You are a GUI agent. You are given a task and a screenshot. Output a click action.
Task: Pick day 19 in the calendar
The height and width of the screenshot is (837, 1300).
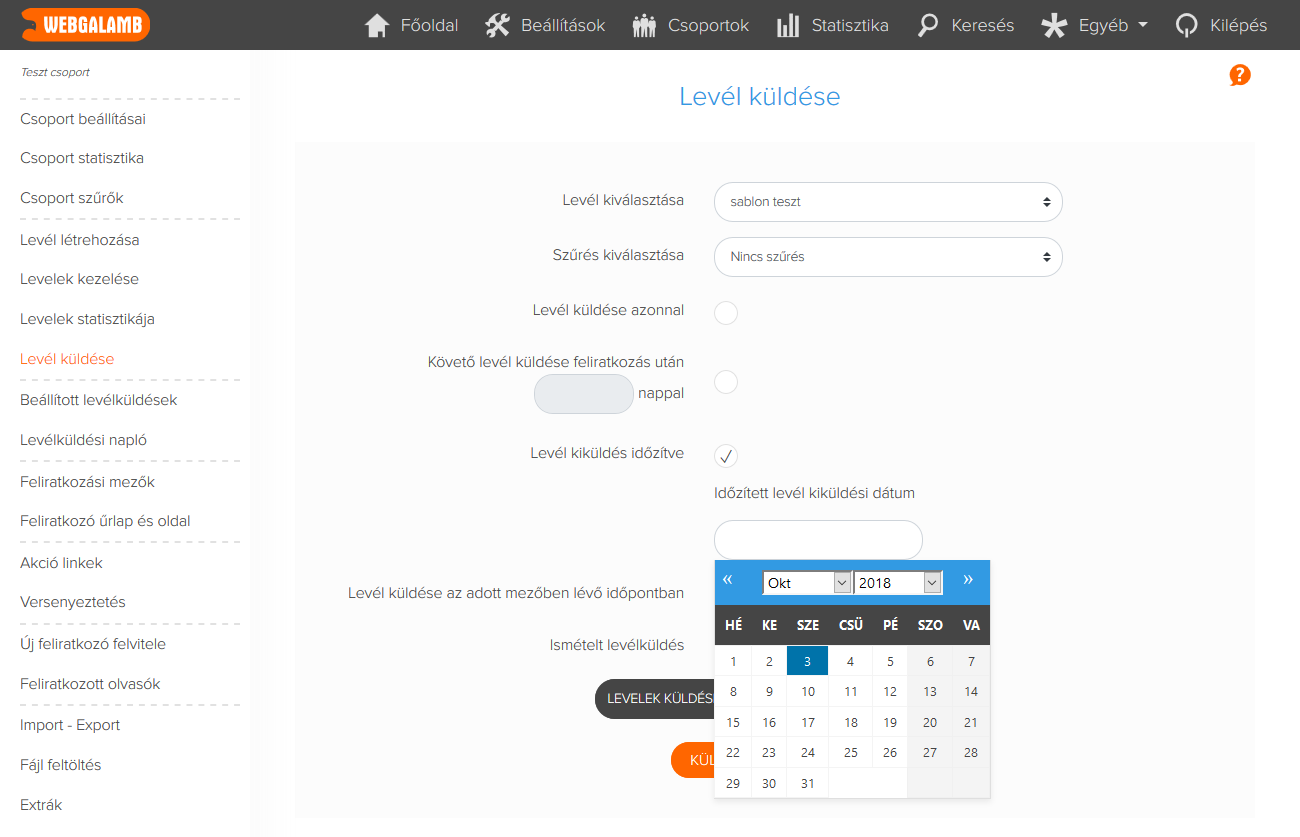(890, 723)
